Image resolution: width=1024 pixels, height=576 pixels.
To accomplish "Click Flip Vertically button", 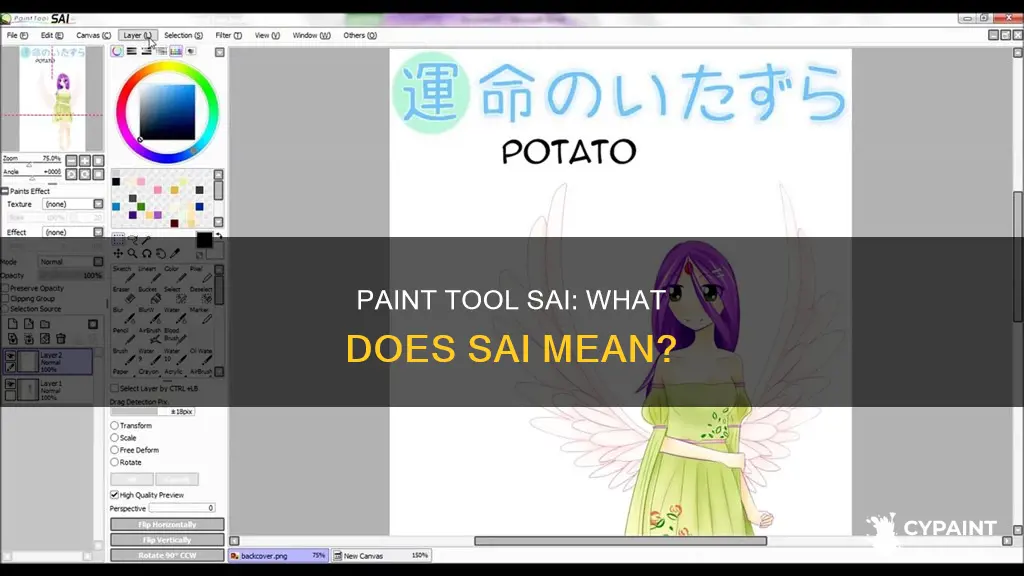I will point(167,540).
